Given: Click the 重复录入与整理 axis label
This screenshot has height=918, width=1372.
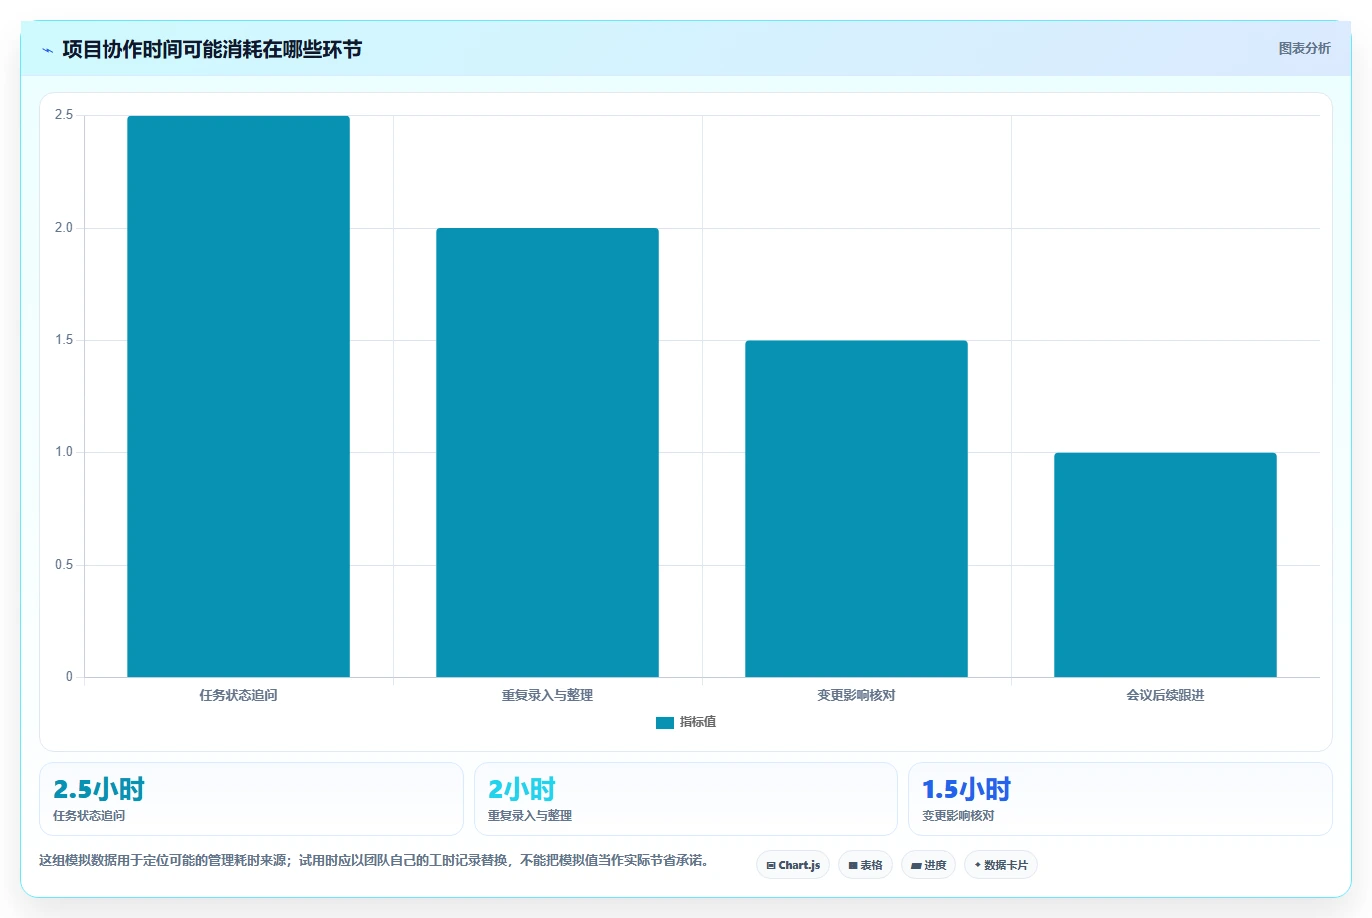Looking at the screenshot, I should [x=547, y=695].
